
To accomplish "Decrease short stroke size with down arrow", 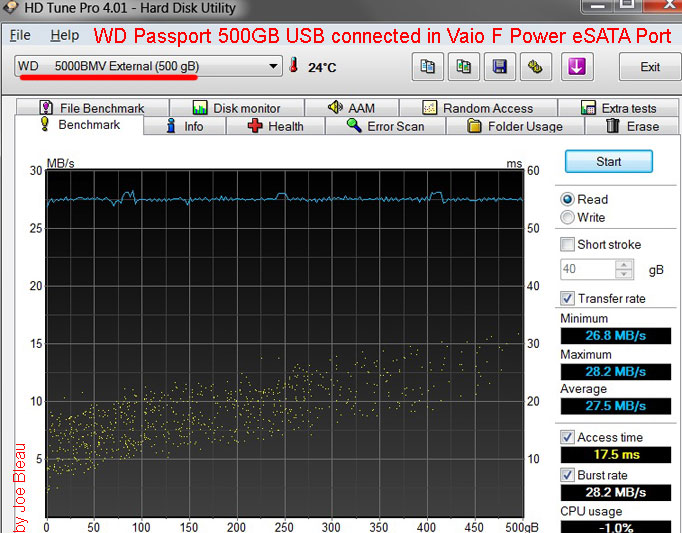I will [x=624, y=274].
